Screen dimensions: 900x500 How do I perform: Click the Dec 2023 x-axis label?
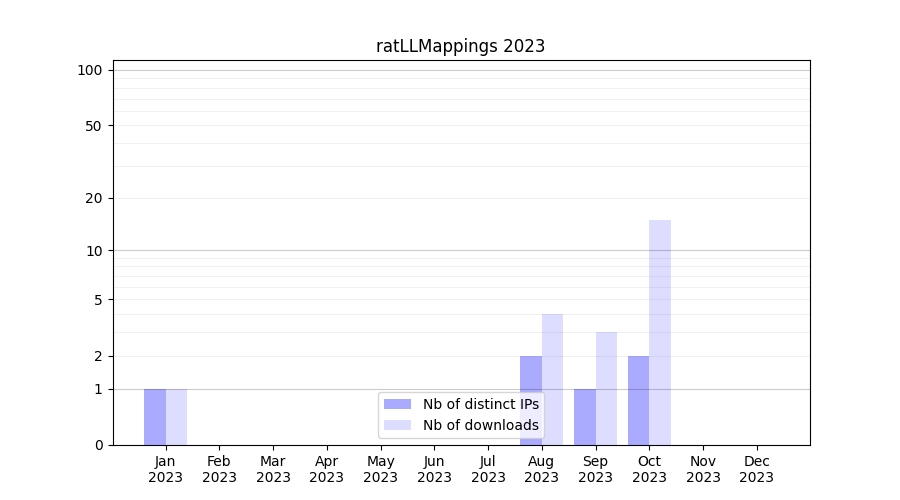pos(757,469)
